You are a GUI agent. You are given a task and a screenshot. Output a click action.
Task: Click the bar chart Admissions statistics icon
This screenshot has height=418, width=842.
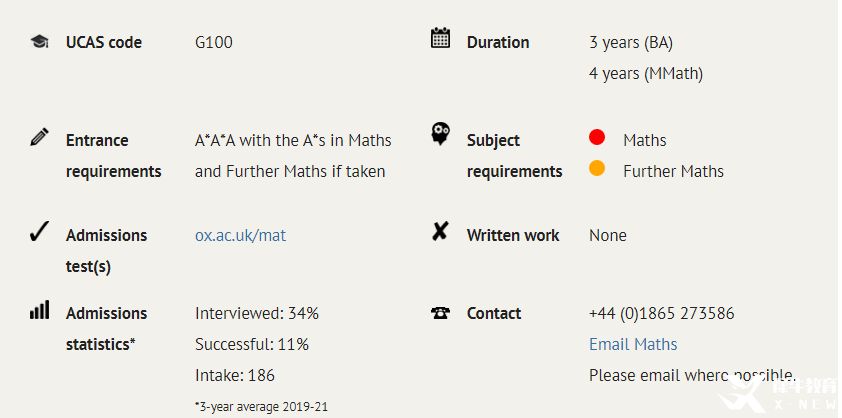[40, 310]
